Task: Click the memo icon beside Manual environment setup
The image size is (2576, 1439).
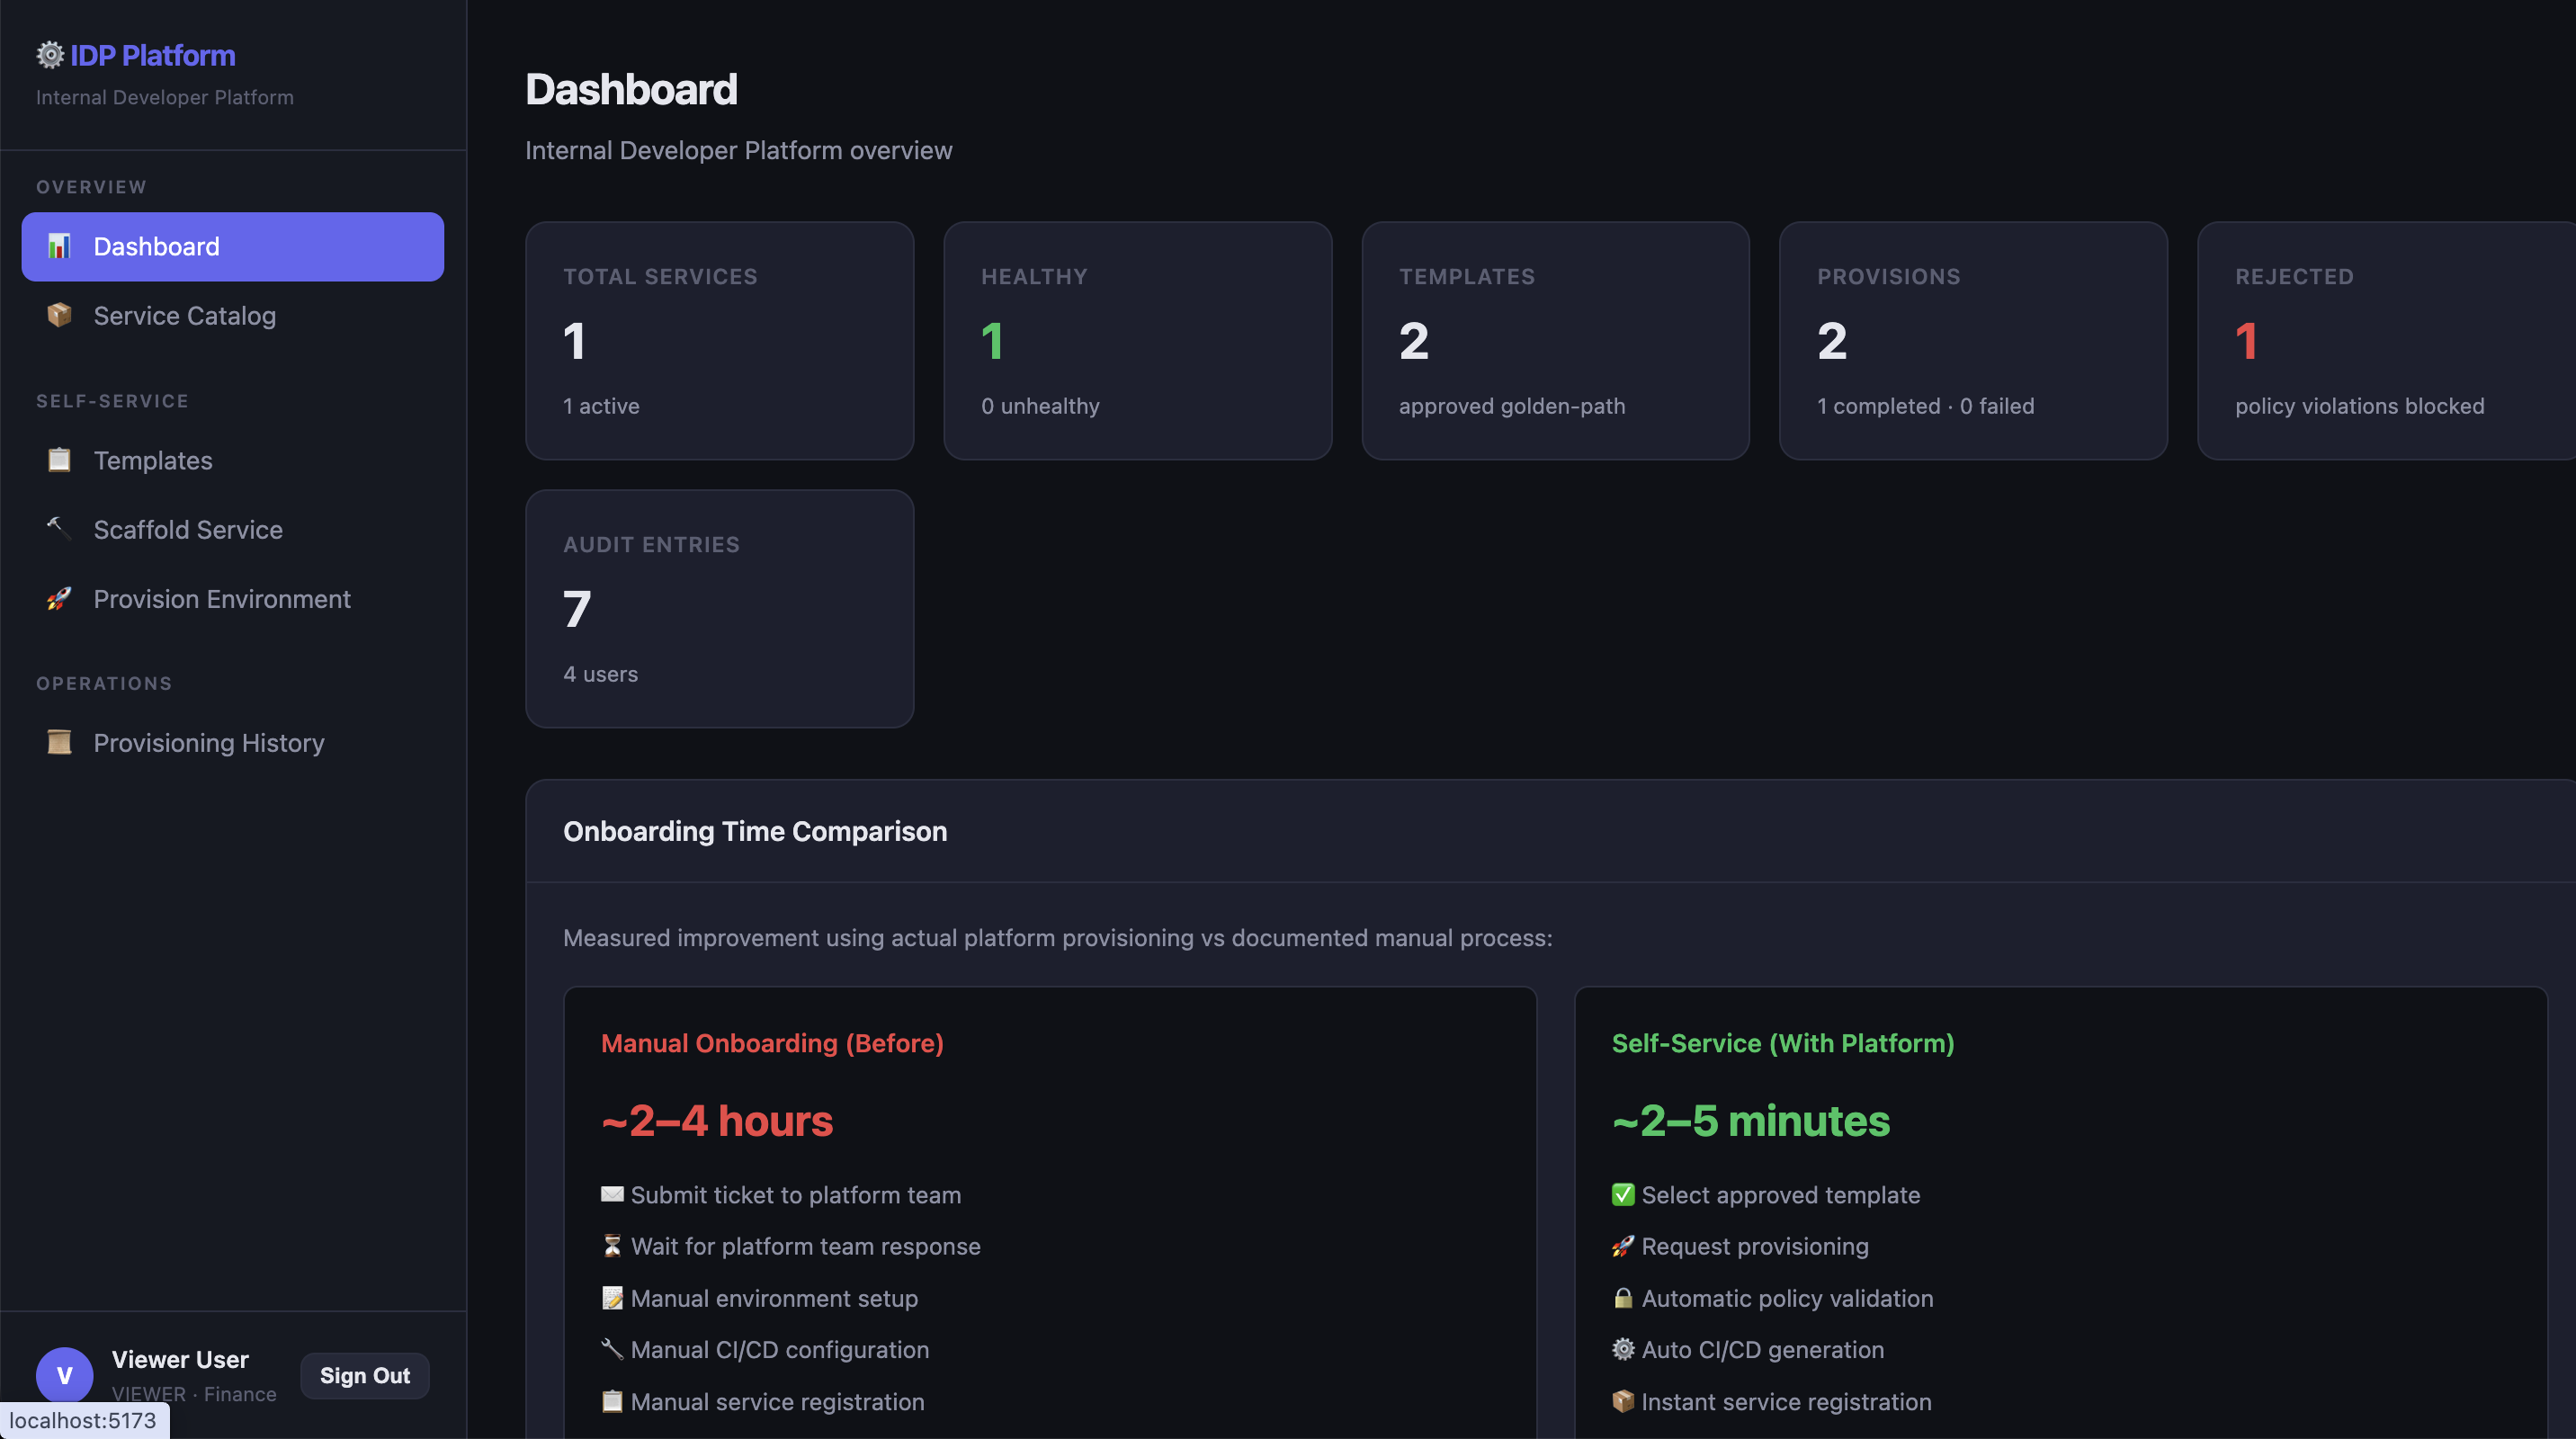Action: click(612, 1298)
